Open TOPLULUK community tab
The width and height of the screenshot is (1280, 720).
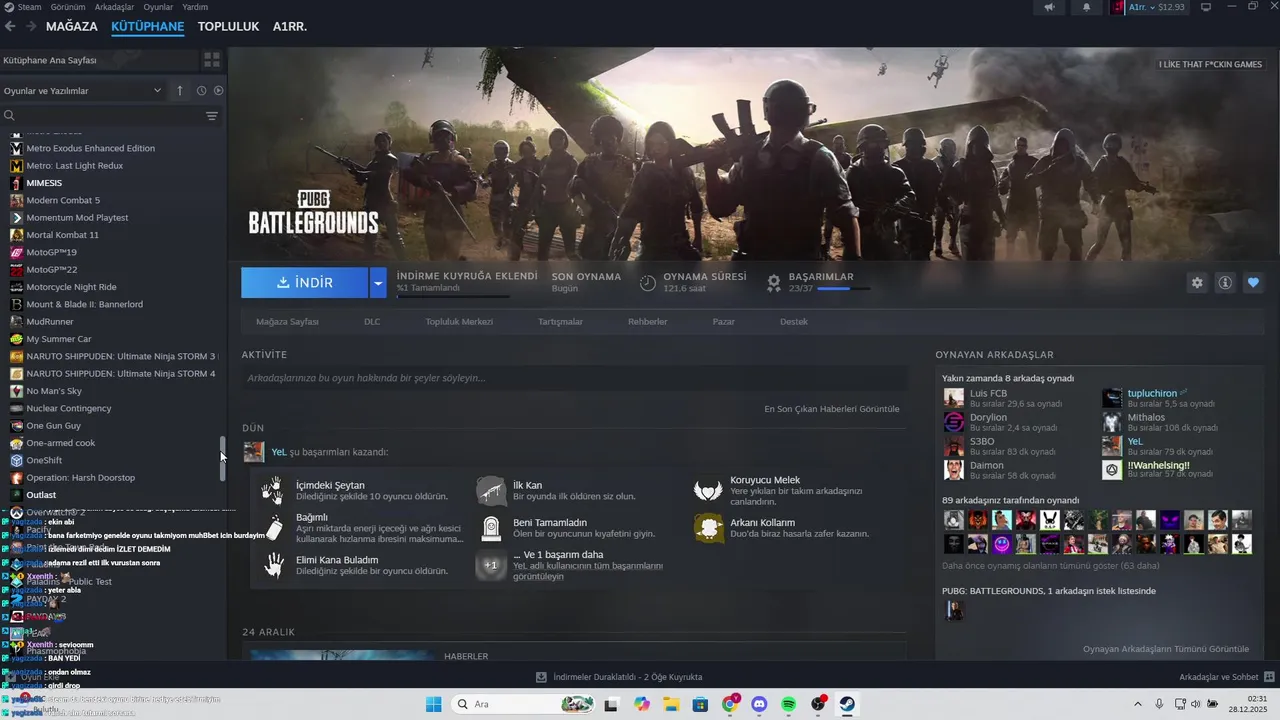(228, 26)
